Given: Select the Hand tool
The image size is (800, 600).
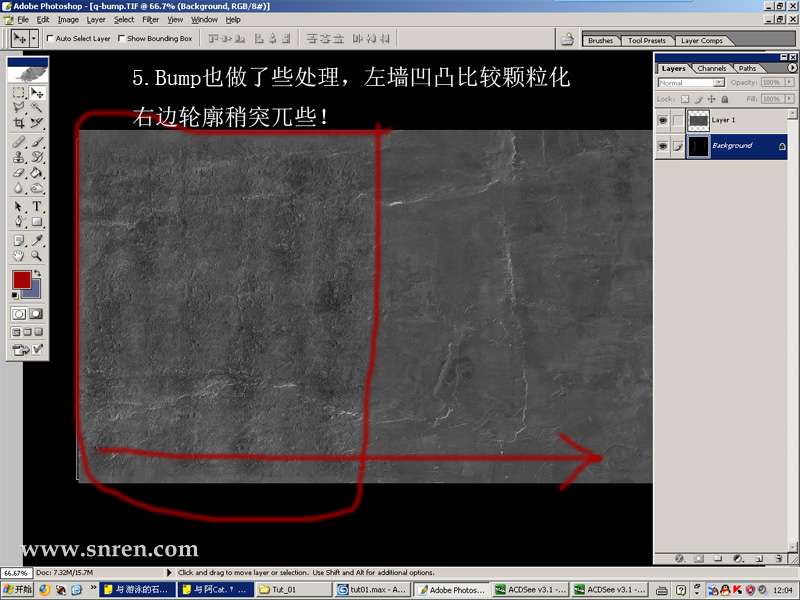Looking at the screenshot, I should tap(19, 255).
